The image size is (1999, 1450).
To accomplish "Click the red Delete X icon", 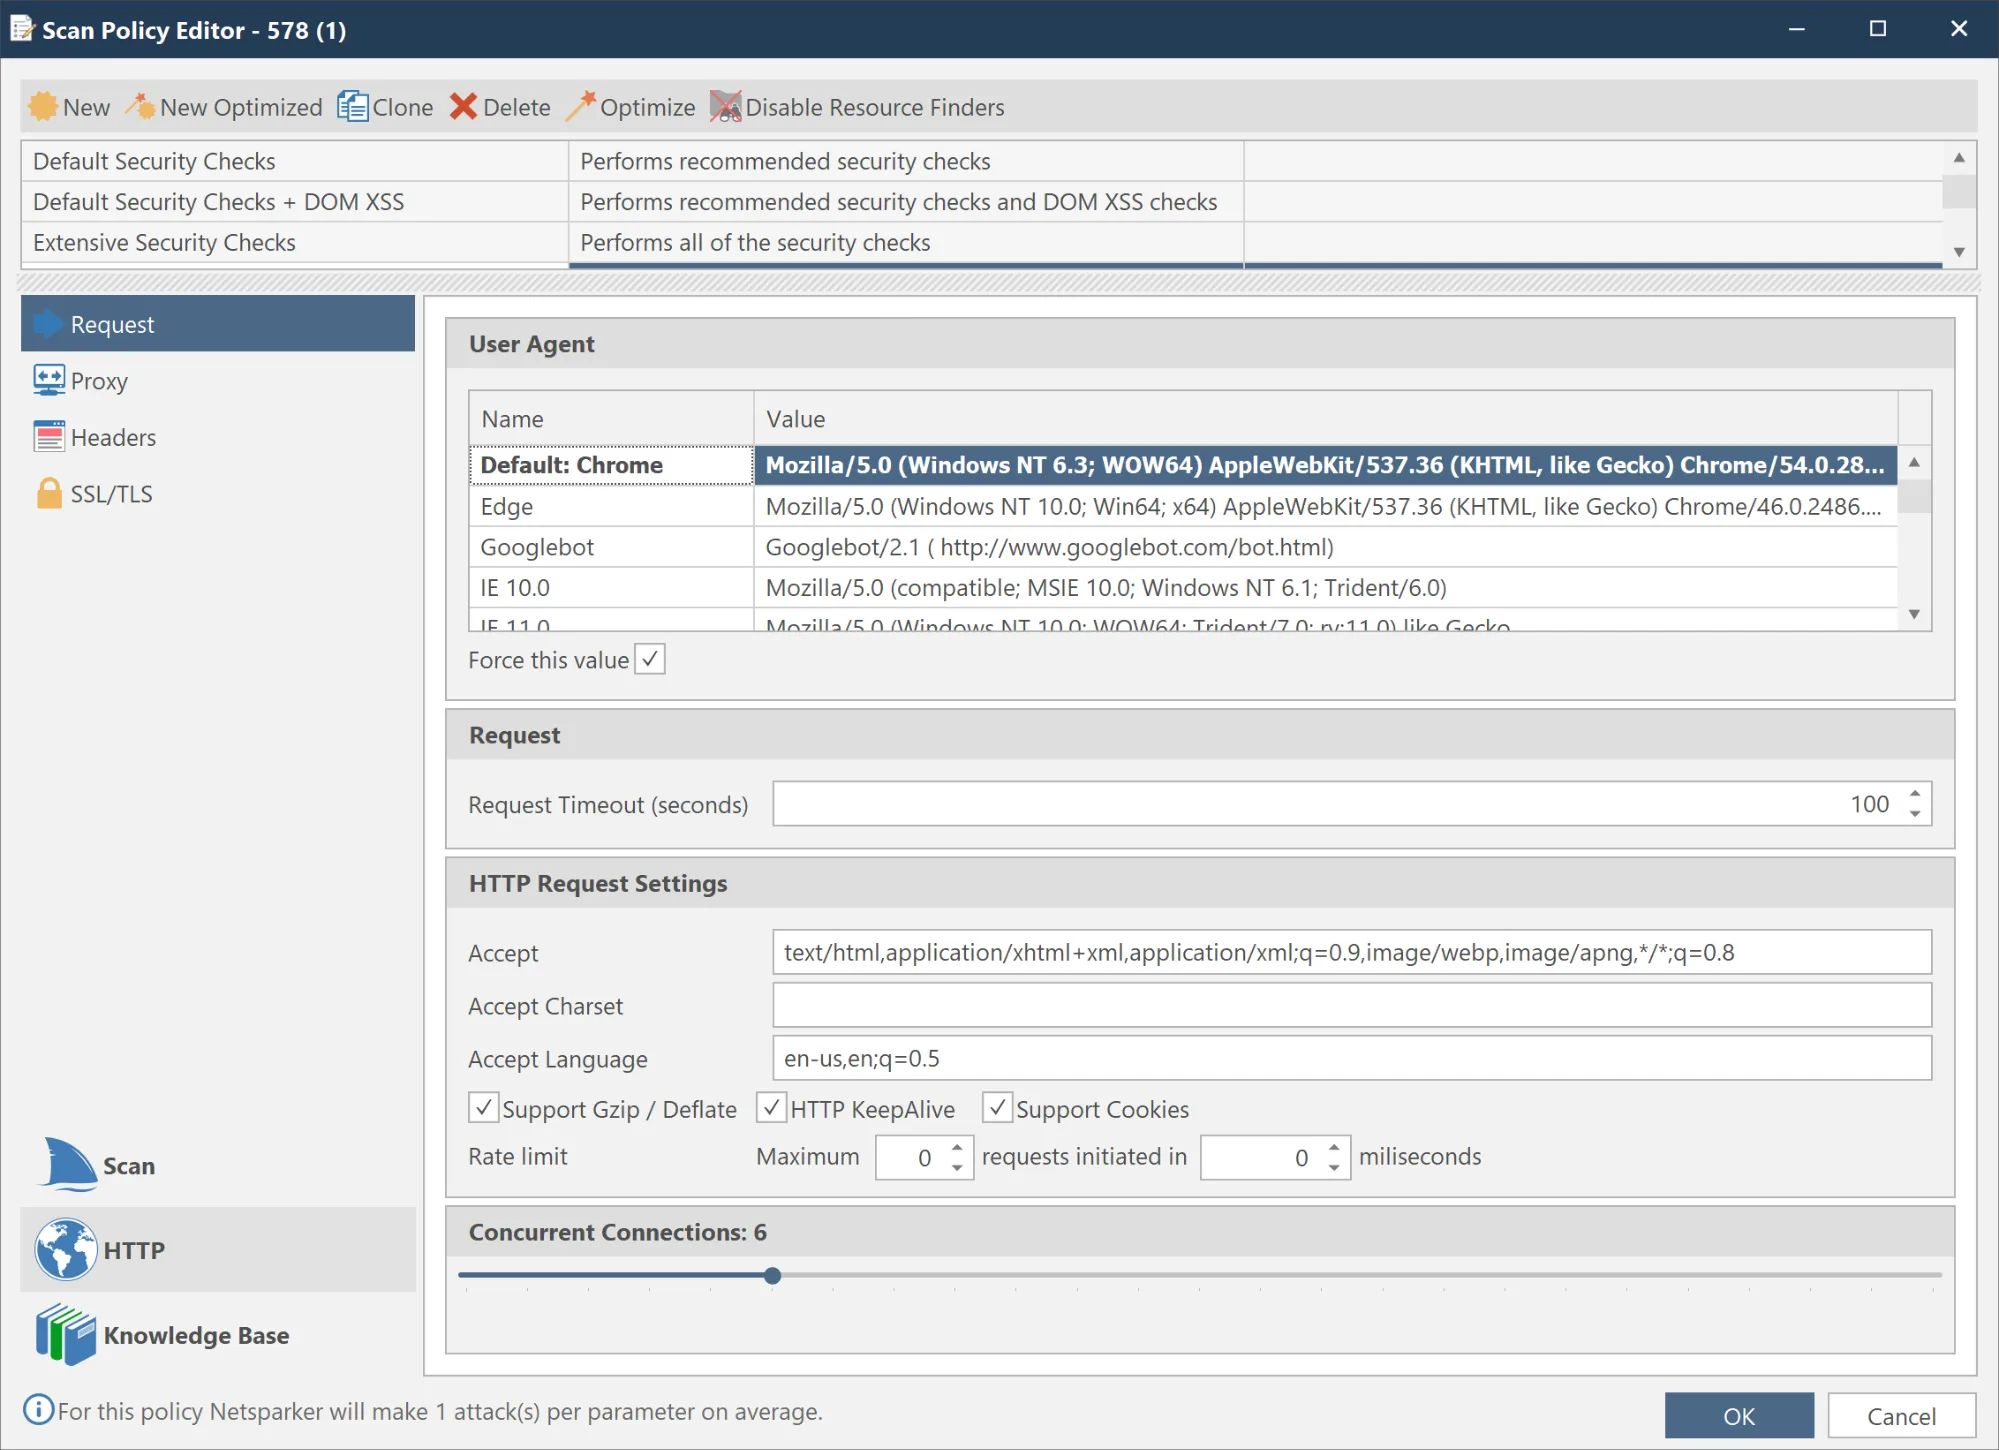I will (x=463, y=107).
